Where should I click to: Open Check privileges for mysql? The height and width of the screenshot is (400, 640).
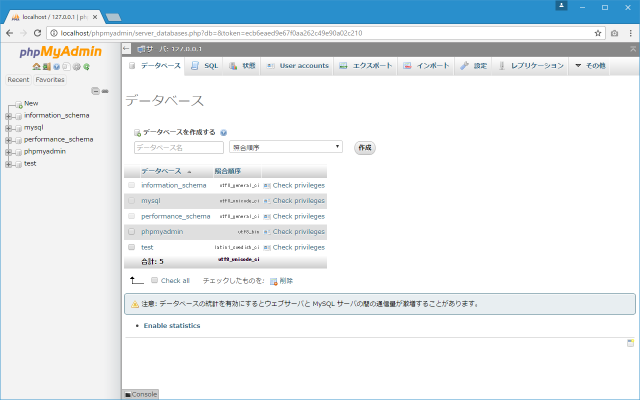click(299, 201)
